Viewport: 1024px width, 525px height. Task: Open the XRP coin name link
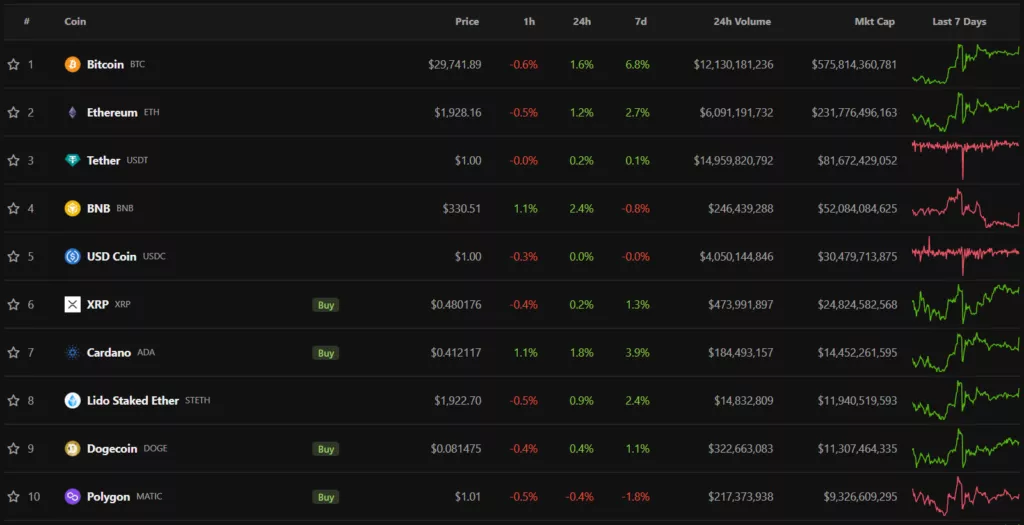click(x=97, y=304)
